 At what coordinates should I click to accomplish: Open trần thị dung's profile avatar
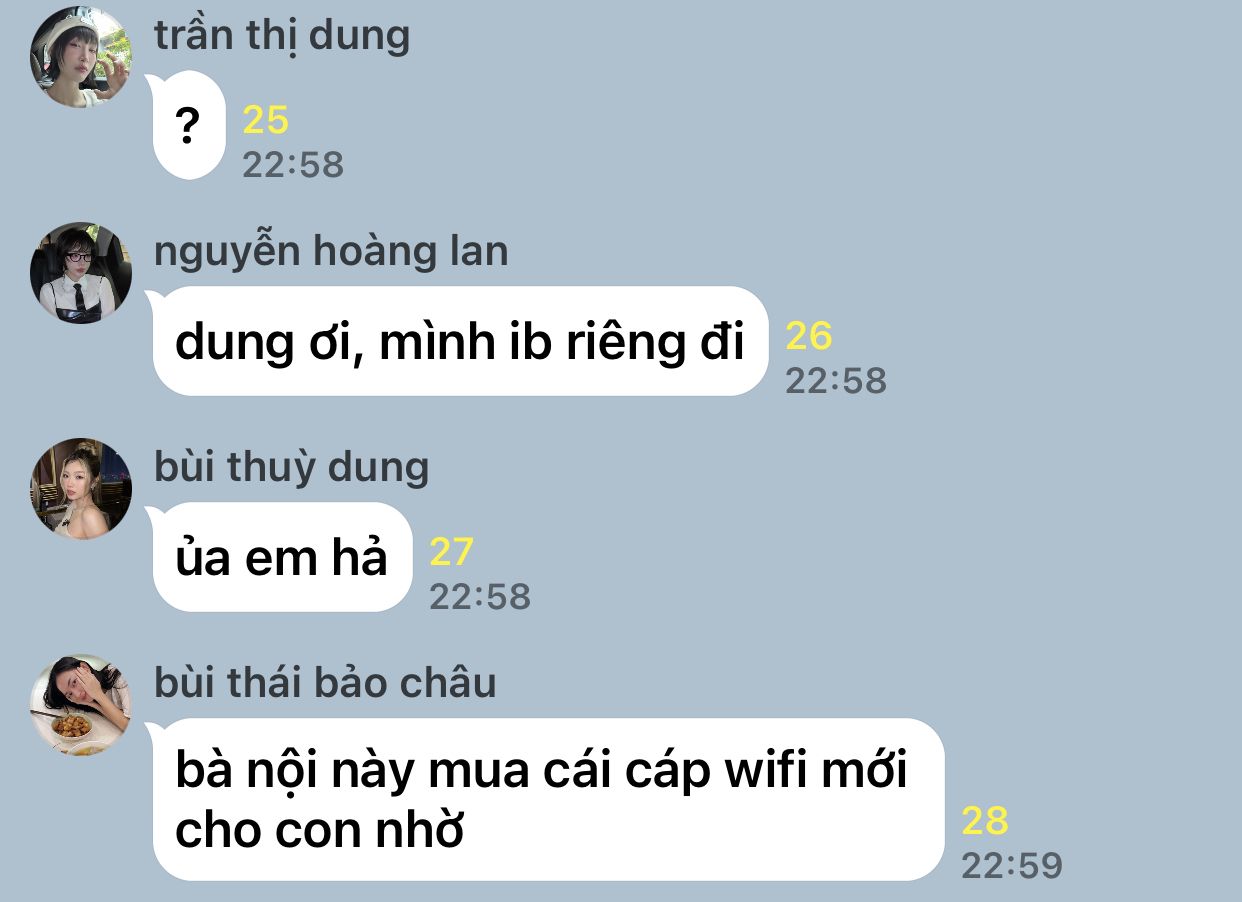pos(81,57)
